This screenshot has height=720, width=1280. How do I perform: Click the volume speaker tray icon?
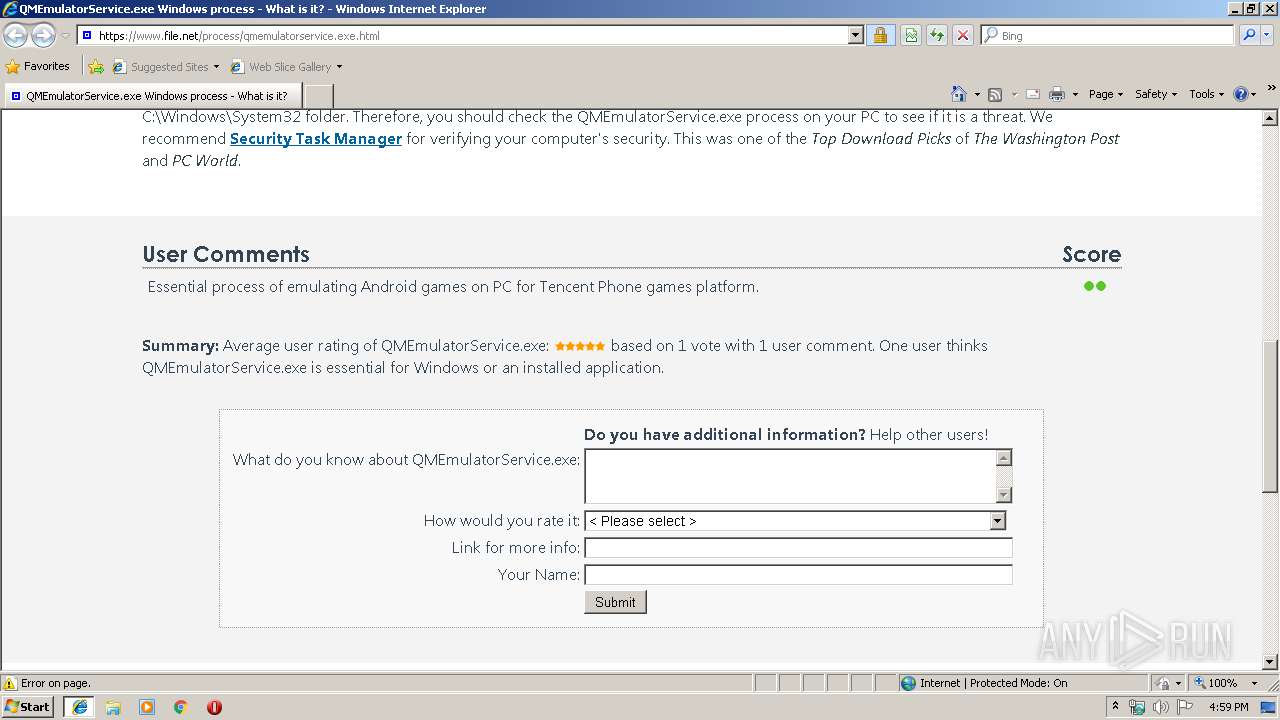1161,707
